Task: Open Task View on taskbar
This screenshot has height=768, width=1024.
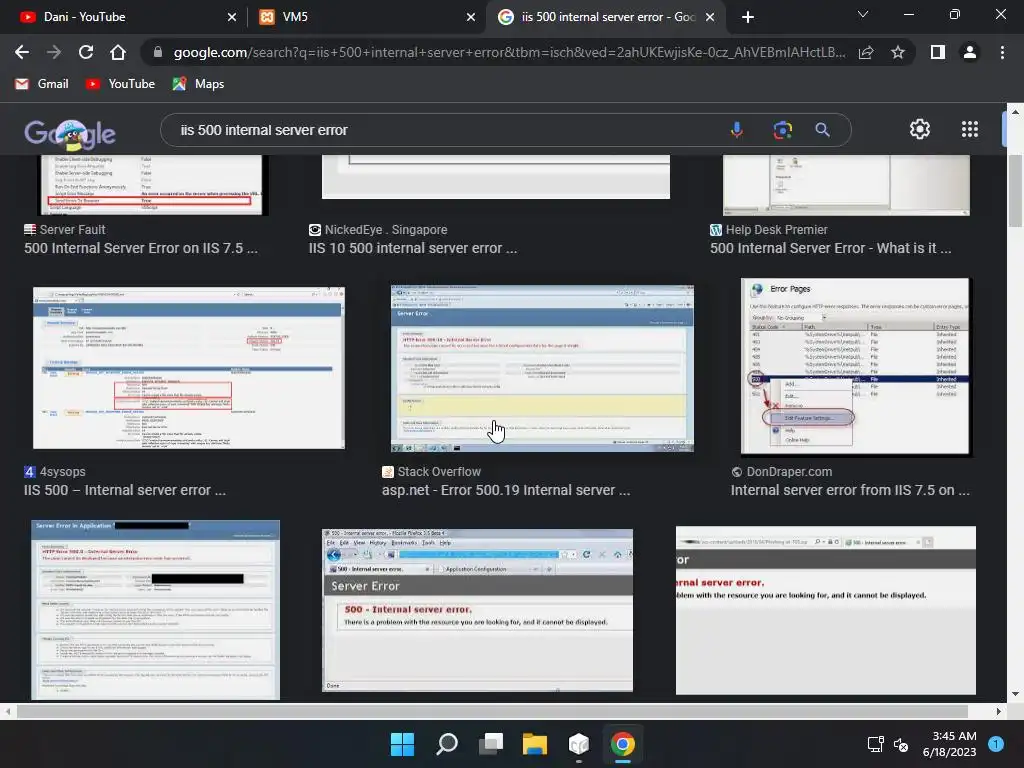Action: click(x=491, y=744)
